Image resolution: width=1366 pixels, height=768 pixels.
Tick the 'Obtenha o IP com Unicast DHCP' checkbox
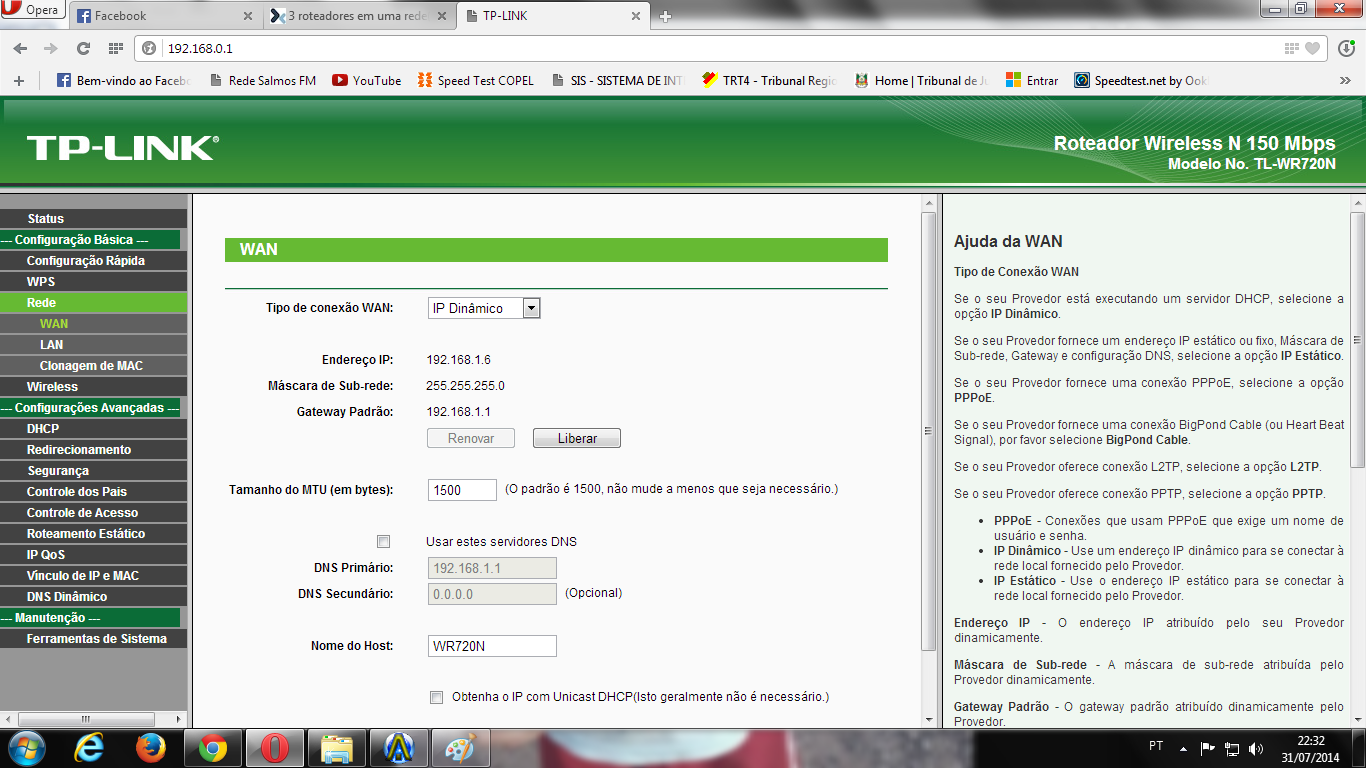436,697
